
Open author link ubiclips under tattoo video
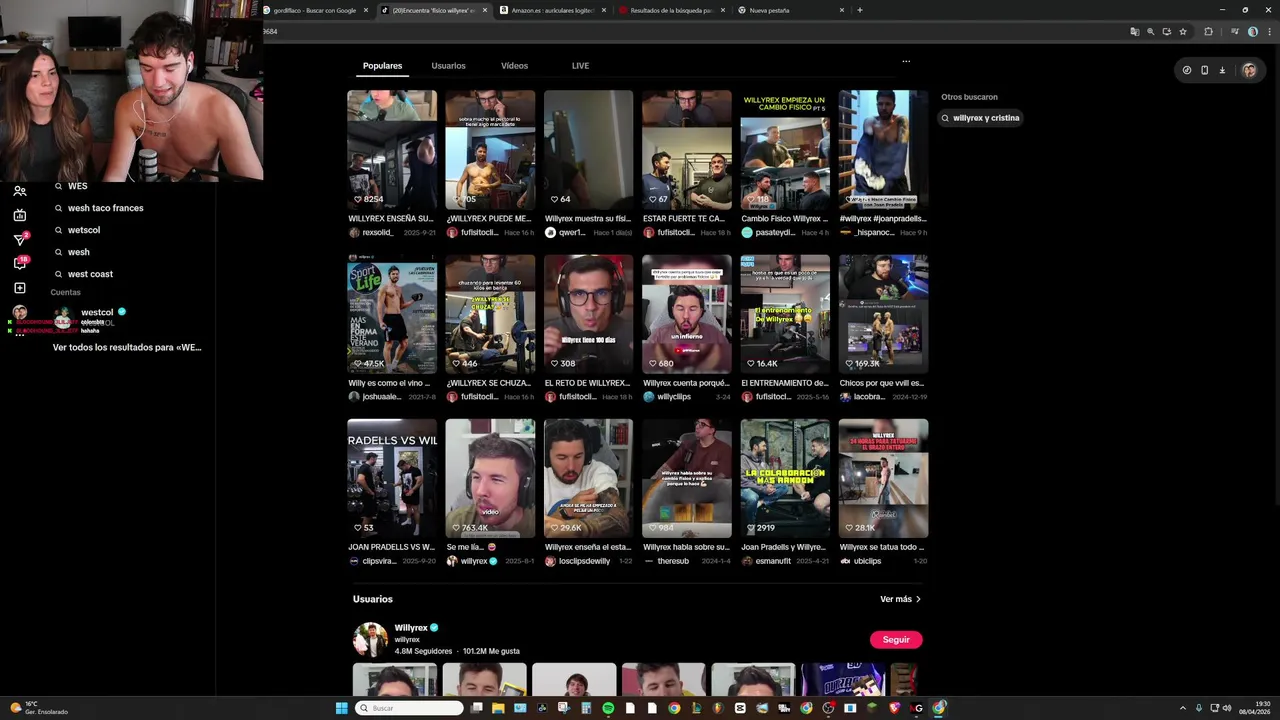[867, 561]
